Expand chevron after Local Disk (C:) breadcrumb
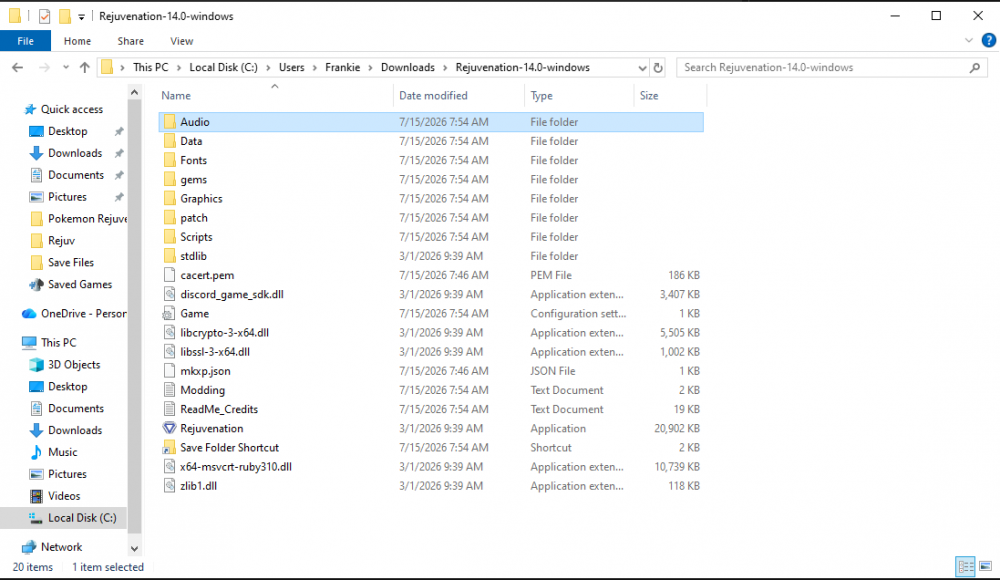1000x580 pixels. pos(268,67)
